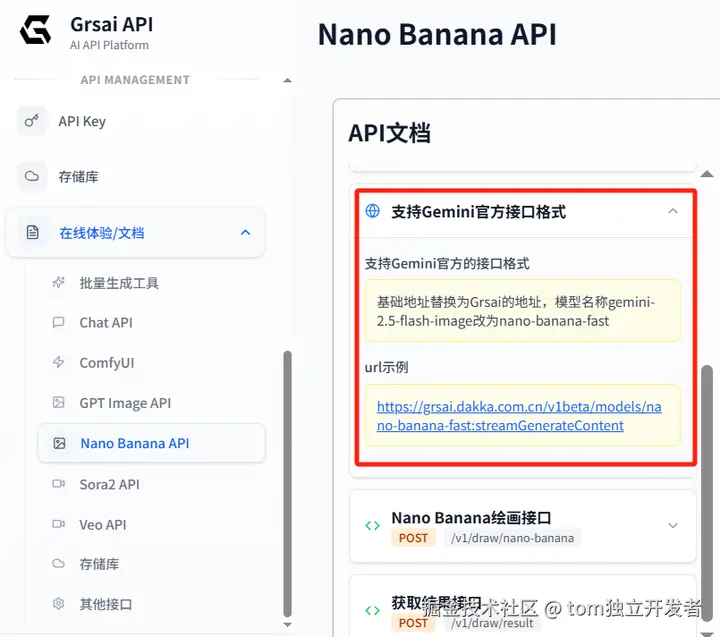Click the cloud icon beside top 存储库
This screenshot has width=720, height=637.
[32, 176]
